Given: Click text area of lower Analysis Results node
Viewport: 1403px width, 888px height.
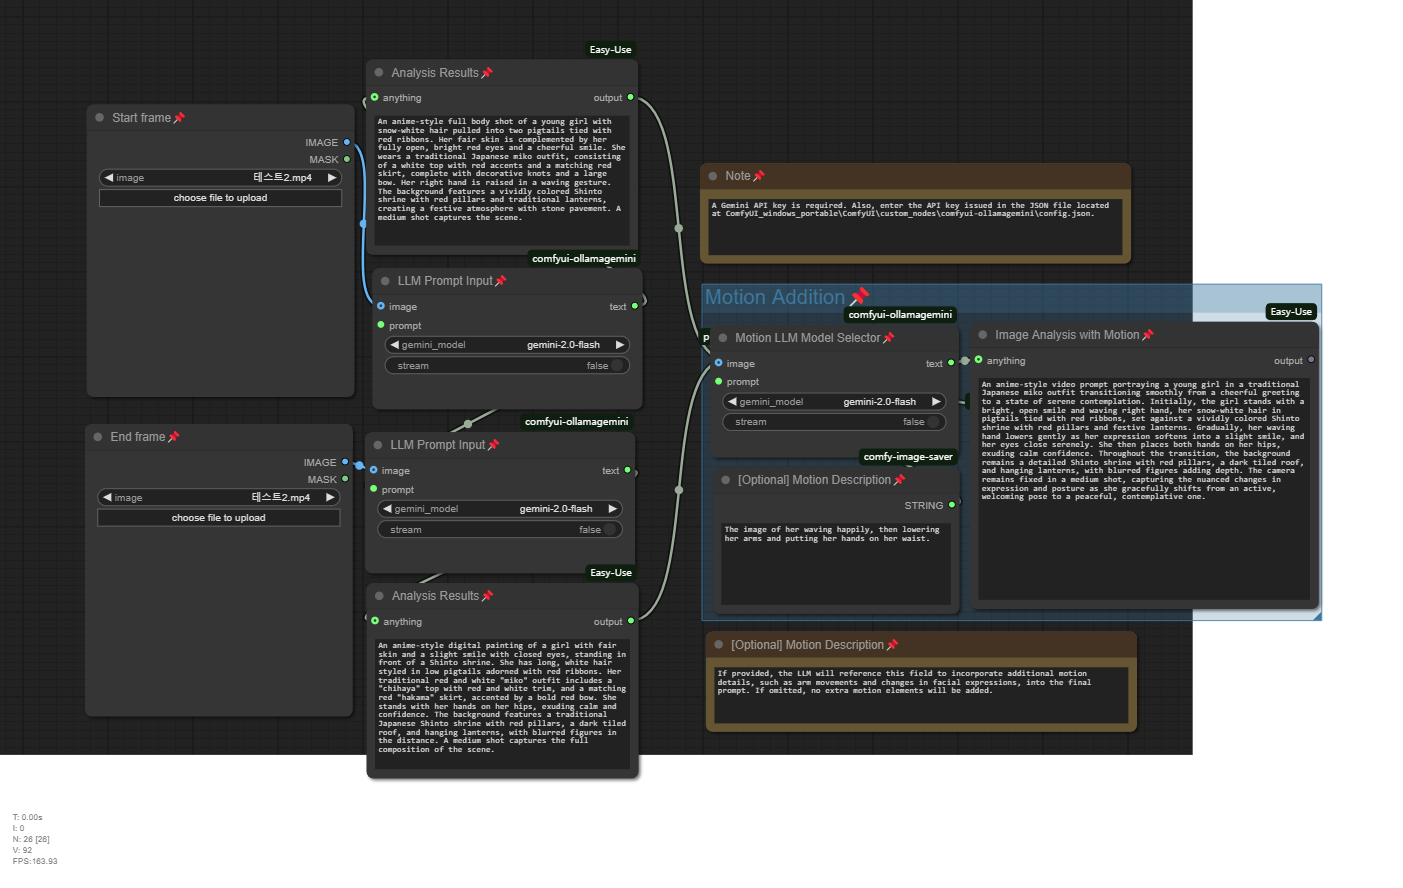Looking at the screenshot, I should tap(503, 704).
